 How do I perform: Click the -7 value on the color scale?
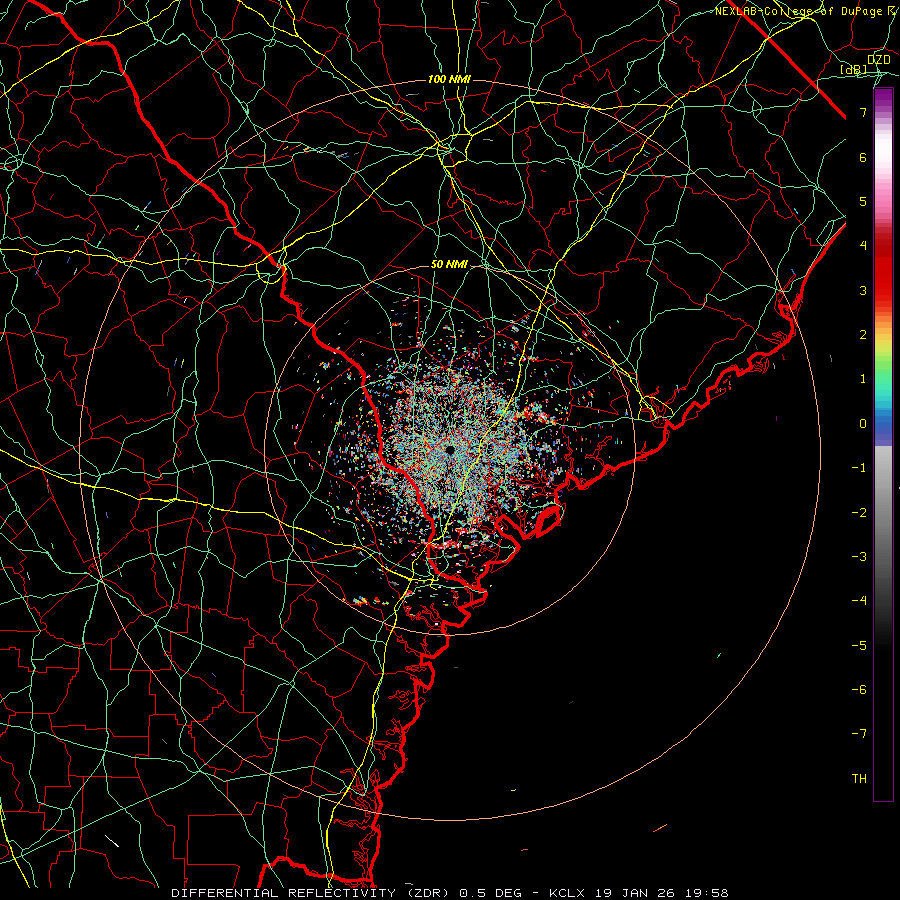pos(859,734)
